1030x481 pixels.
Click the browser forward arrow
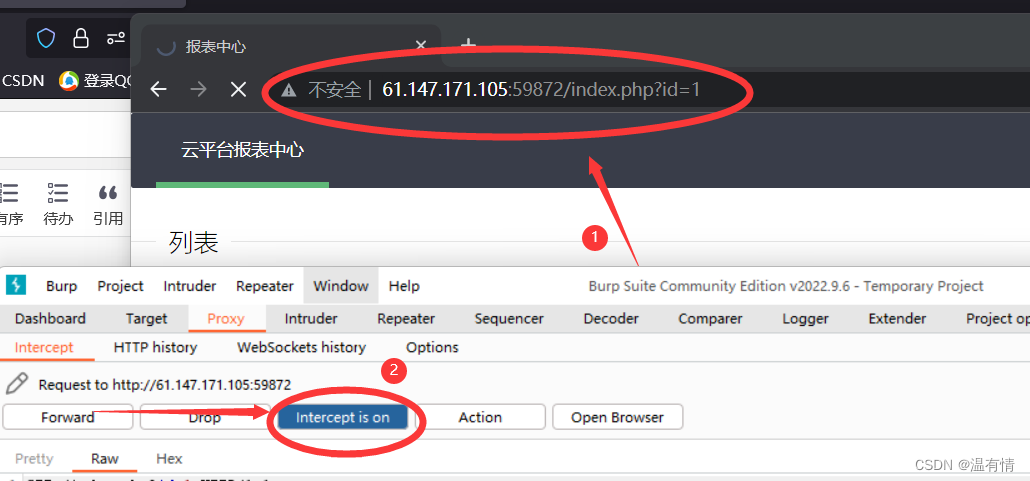(198, 89)
